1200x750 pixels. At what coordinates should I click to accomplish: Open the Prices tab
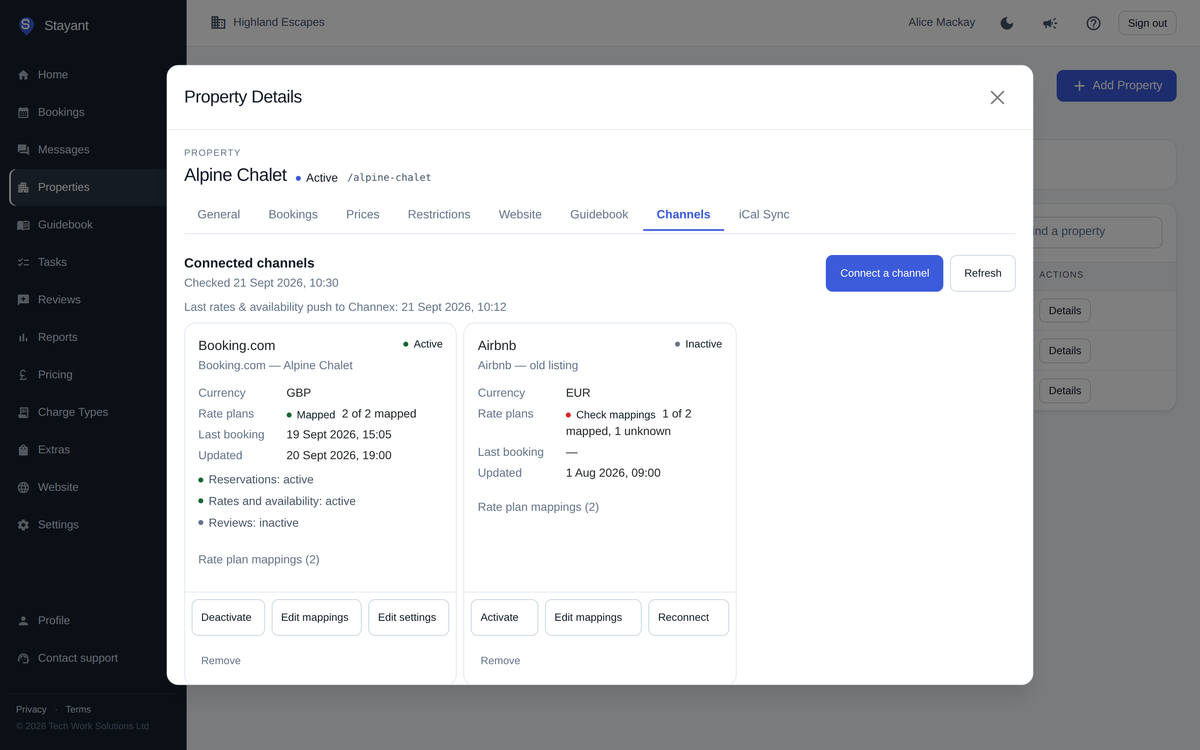[363, 215]
